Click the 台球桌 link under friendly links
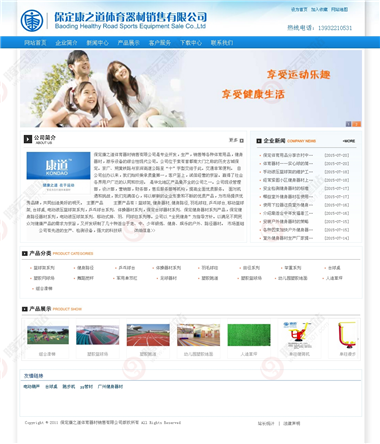Image resolution: width=380 pixels, height=444 pixels. pos(51,387)
